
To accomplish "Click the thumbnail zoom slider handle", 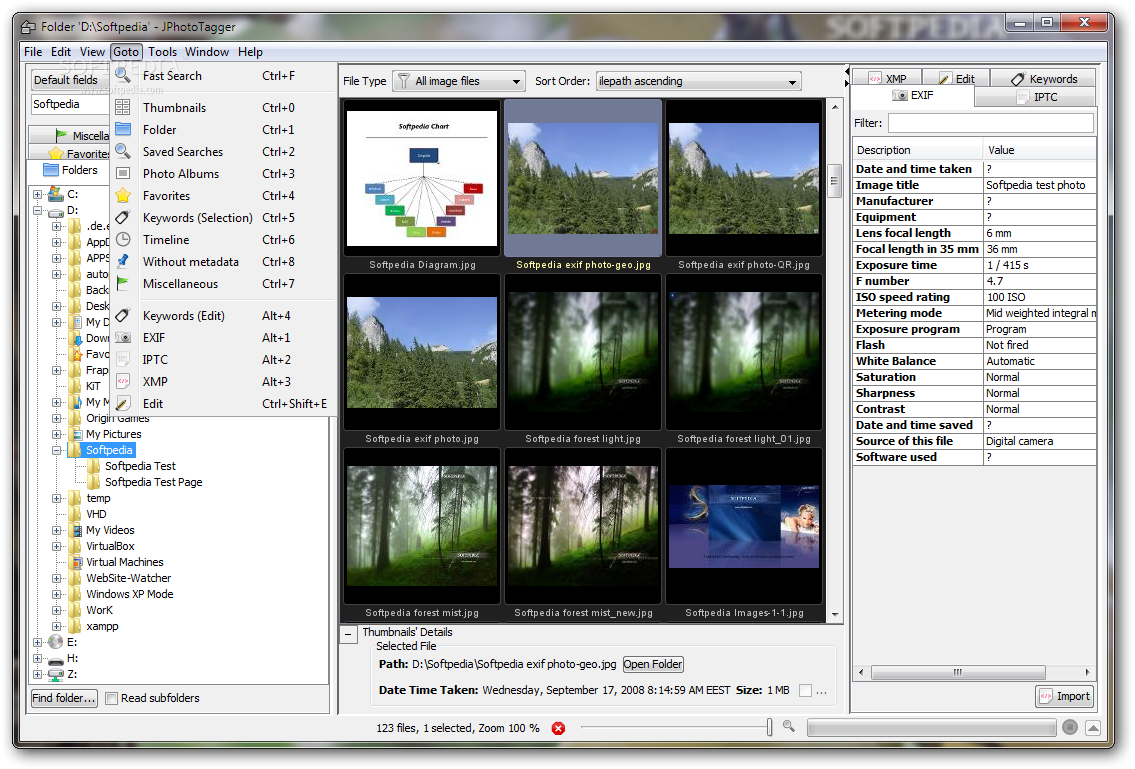I will click(769, 727).
